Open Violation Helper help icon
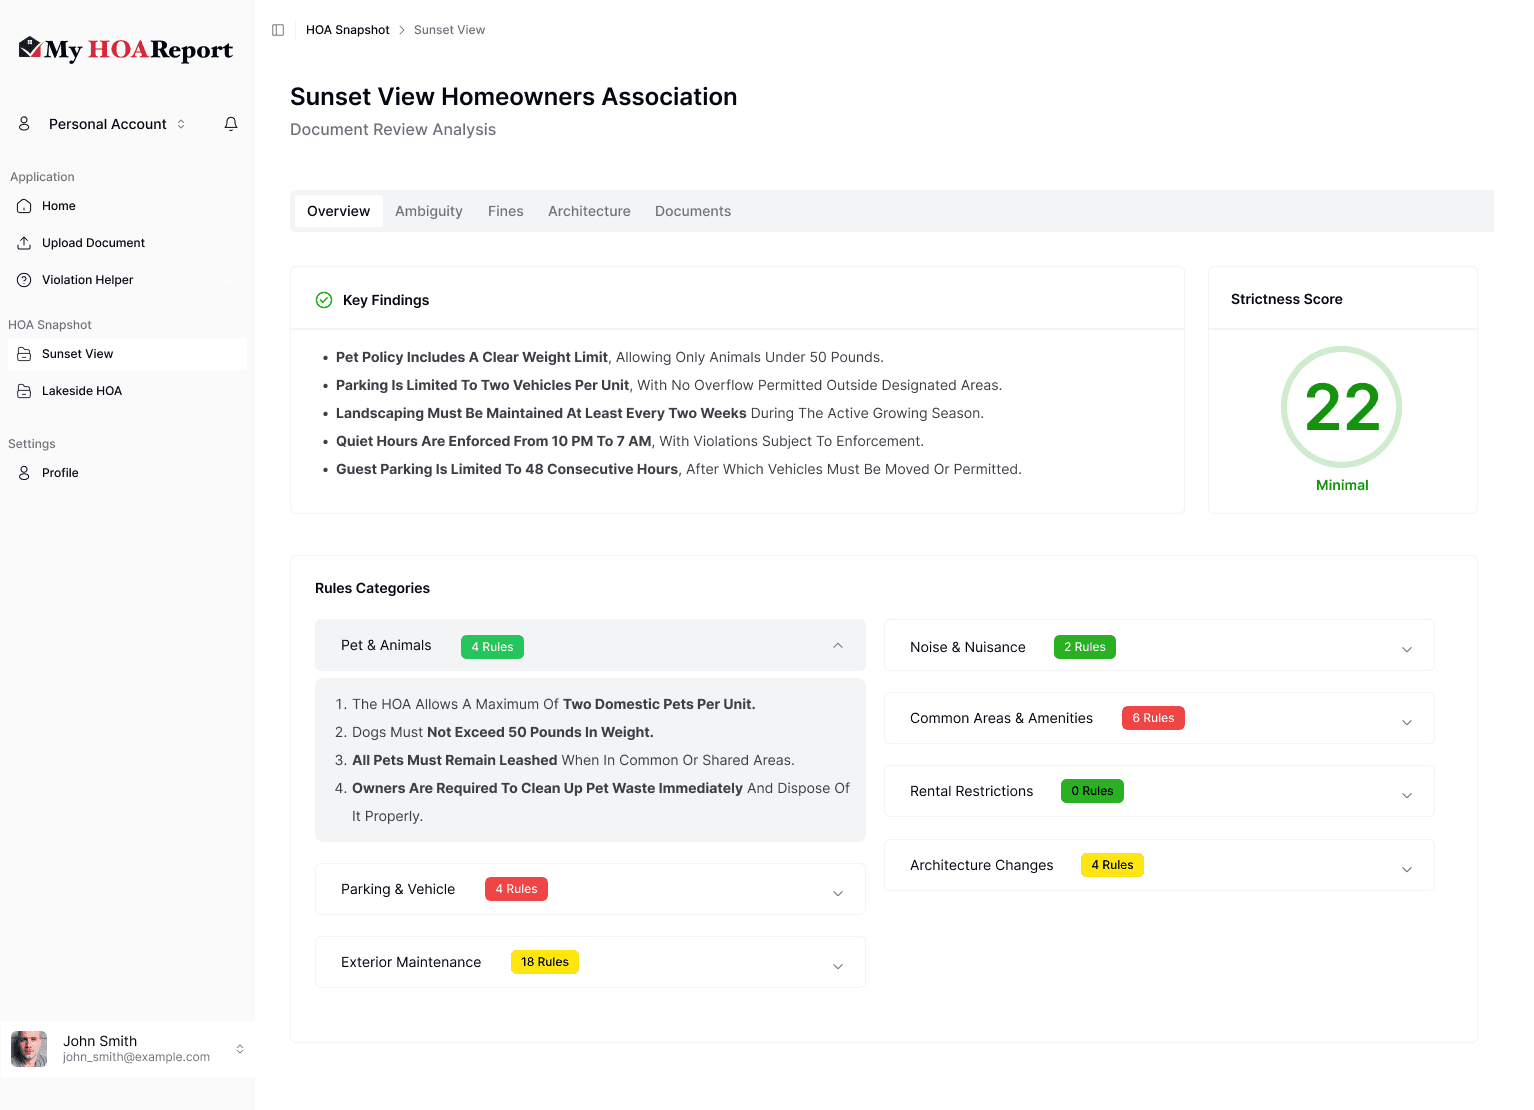This screenshot has width=1534, height=1110. [24, 280]
